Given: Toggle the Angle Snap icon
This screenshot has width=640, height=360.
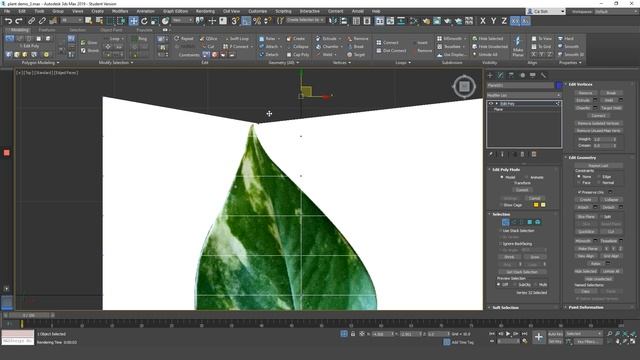Looking at the screenshot, I should (246, 21).
